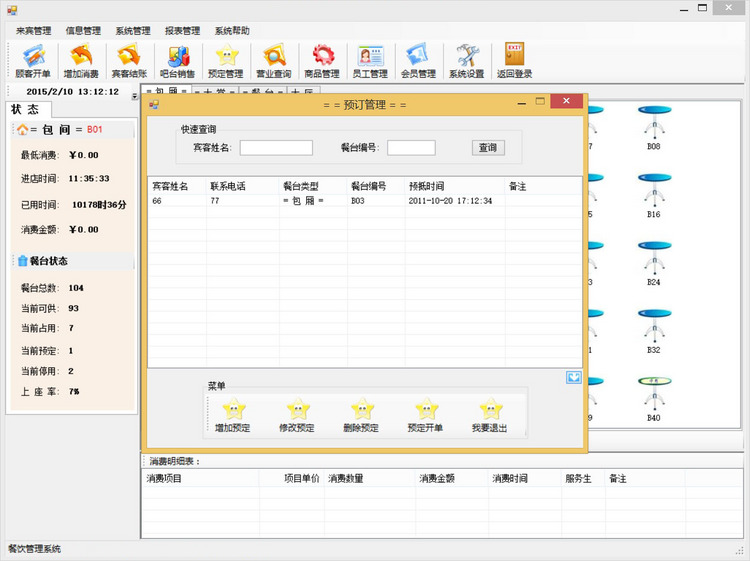This screenshot has height=561, width=750.
Task: Open the 来宾管理 menu
Action: (34, 31)
